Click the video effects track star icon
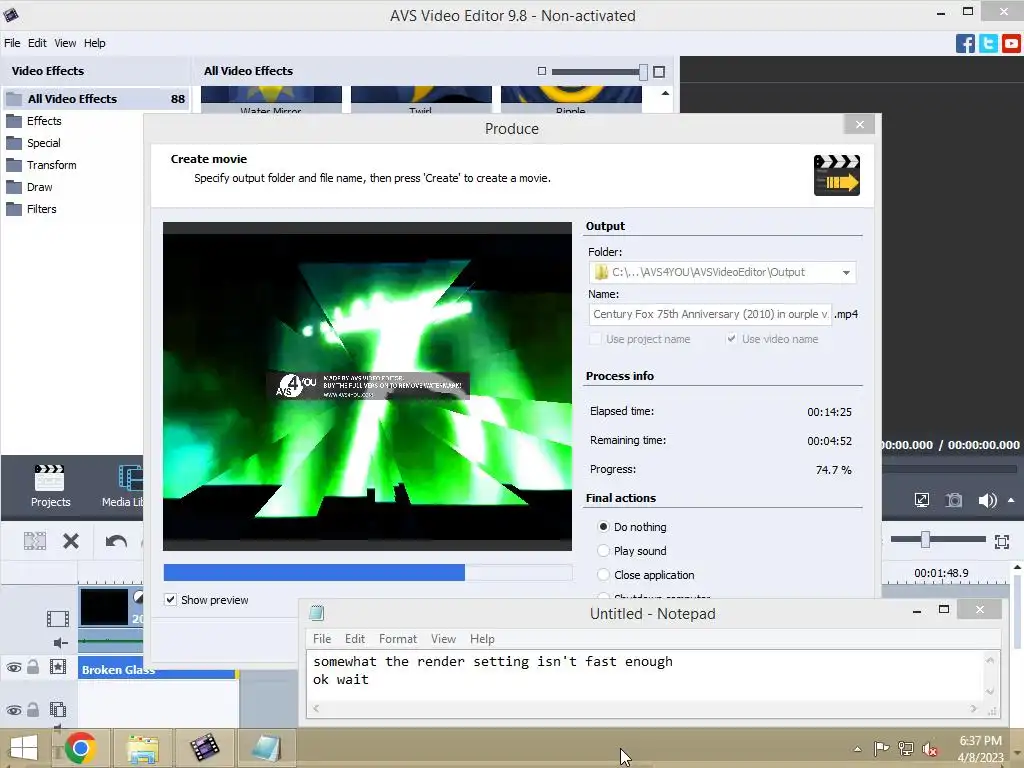This screenshot has height=768, width=1024. point(57,667)
